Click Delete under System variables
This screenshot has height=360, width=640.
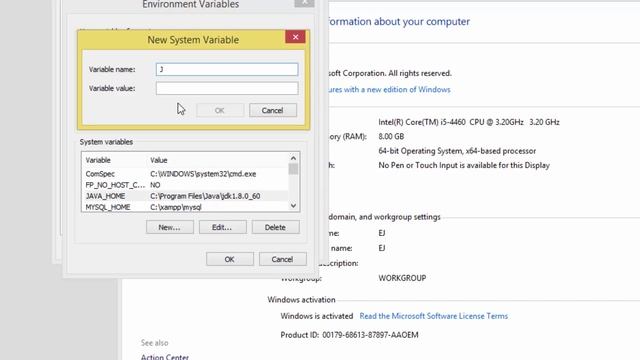[x=276, y=227]
